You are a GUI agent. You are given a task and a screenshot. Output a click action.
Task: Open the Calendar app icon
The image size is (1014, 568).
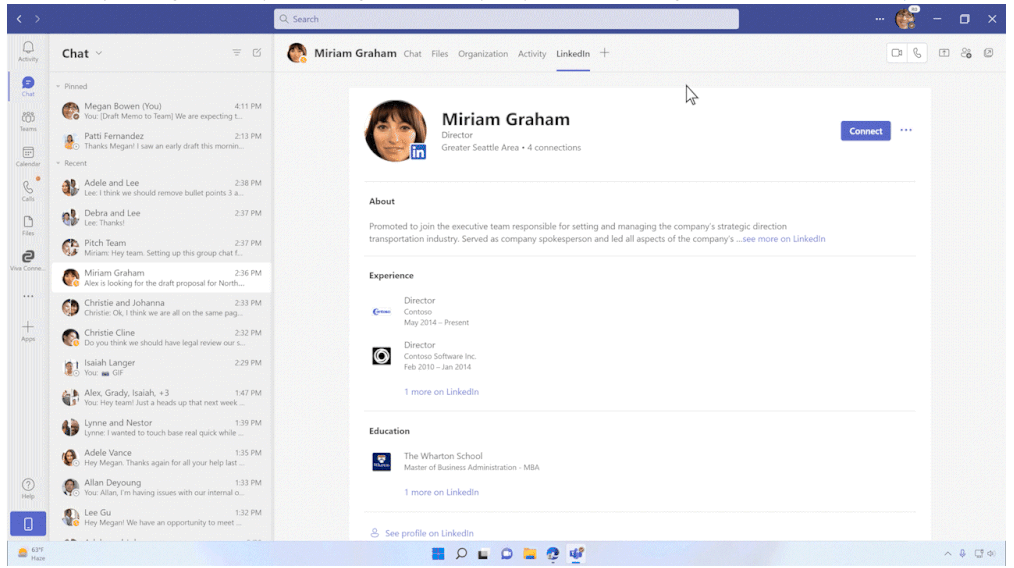(x=28, y=156)
